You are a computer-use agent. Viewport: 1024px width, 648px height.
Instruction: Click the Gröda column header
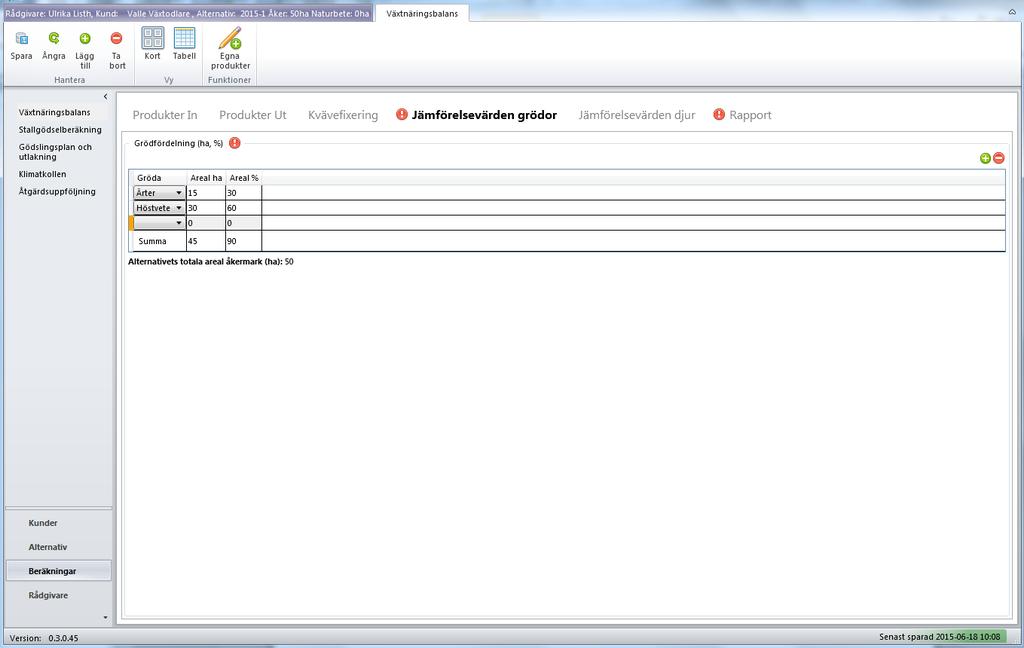159,178
